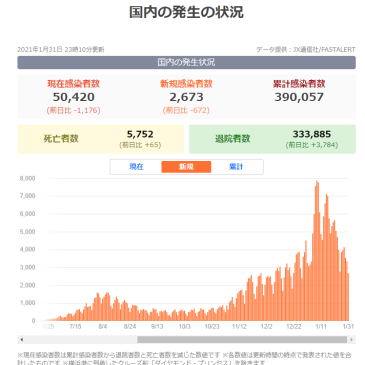Screen dimensions: 365x365
Task: Click the 国内の発生状況 gray header bar
Action: tap(186, 62)
